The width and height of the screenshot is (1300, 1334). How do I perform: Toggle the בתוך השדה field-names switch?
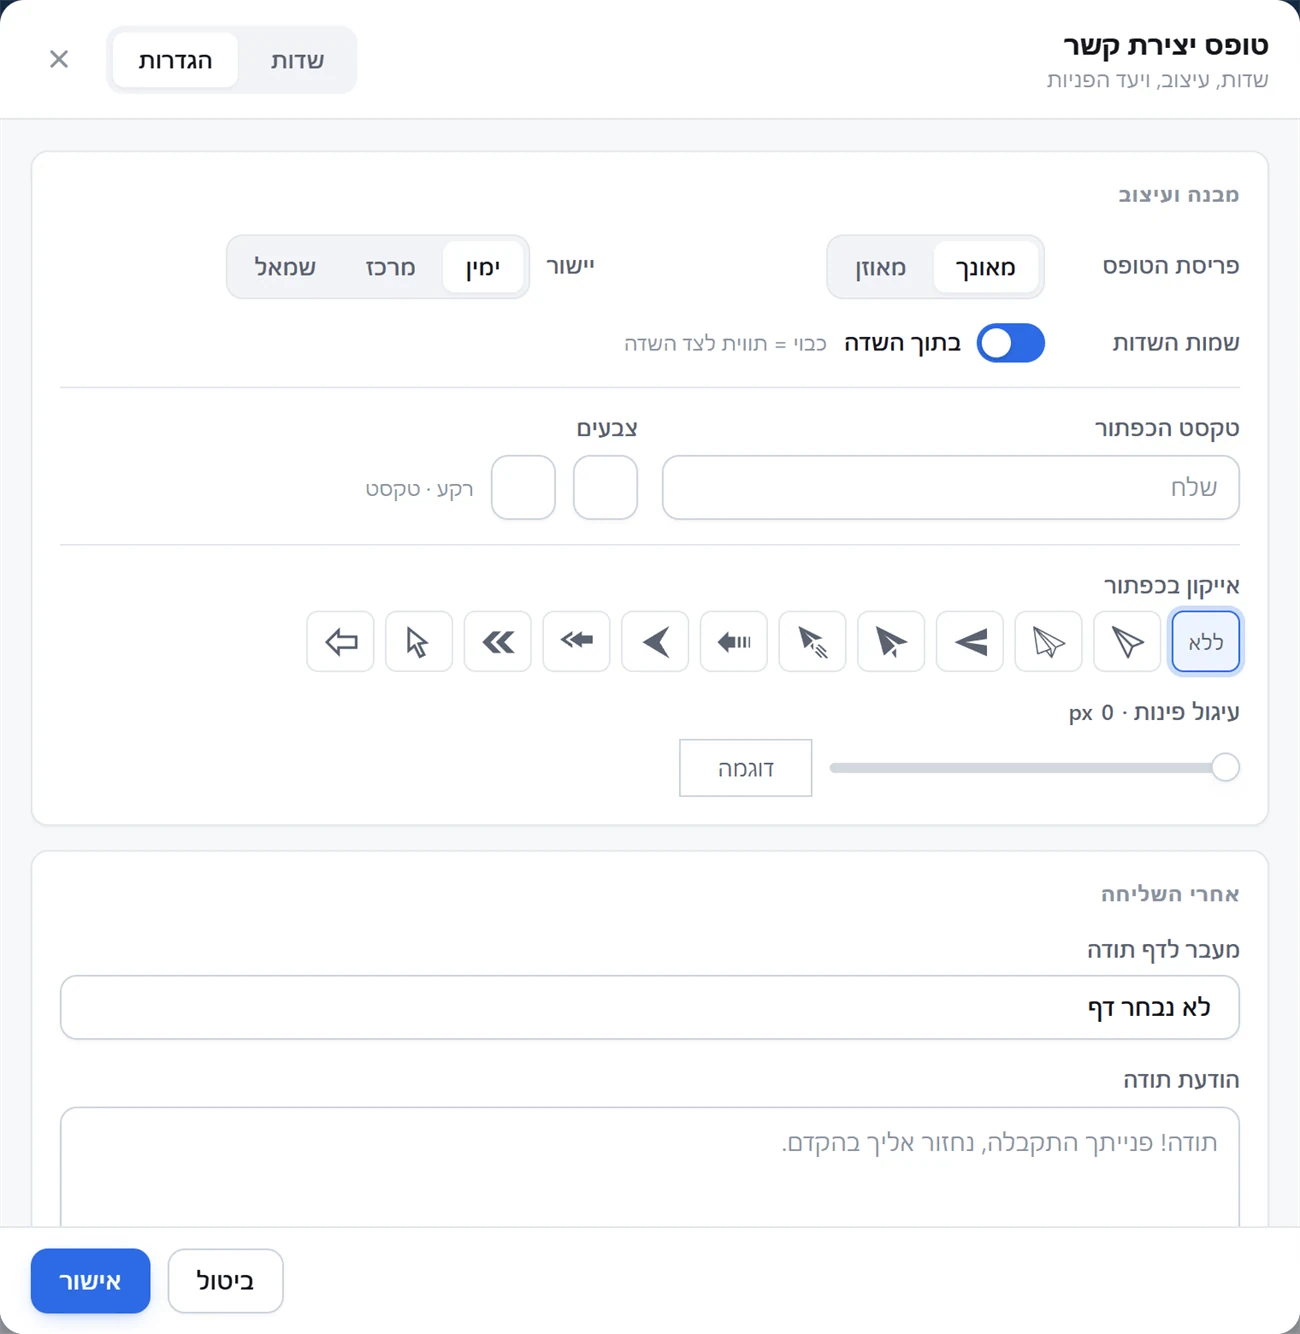(1010, 343)
